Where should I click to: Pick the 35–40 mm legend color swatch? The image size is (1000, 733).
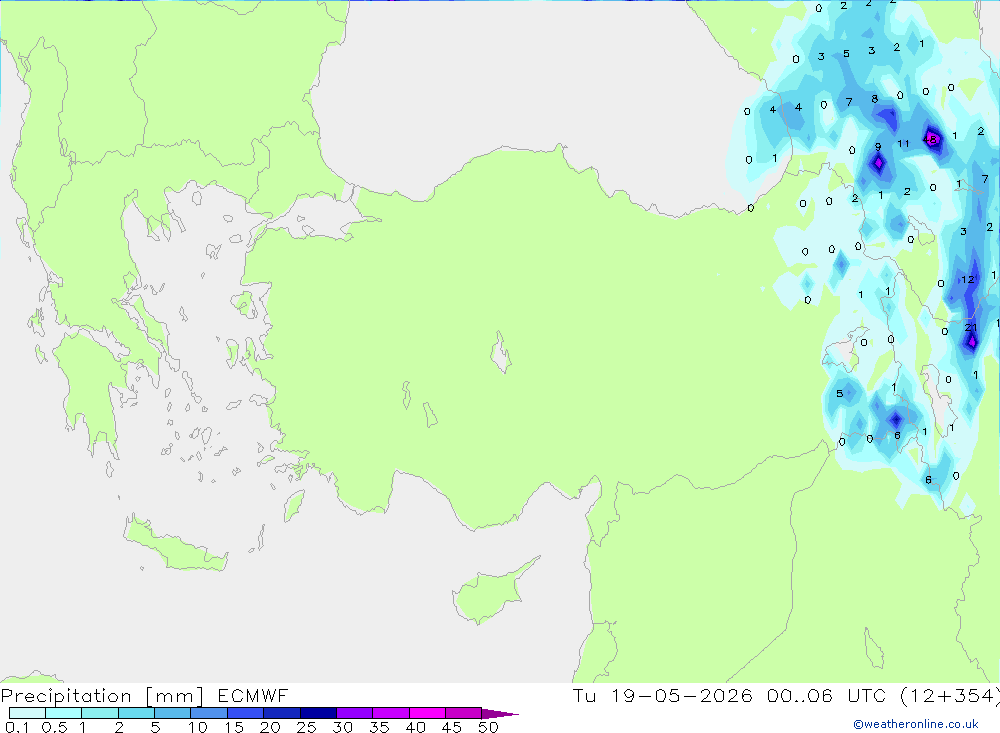click(391, 713)
